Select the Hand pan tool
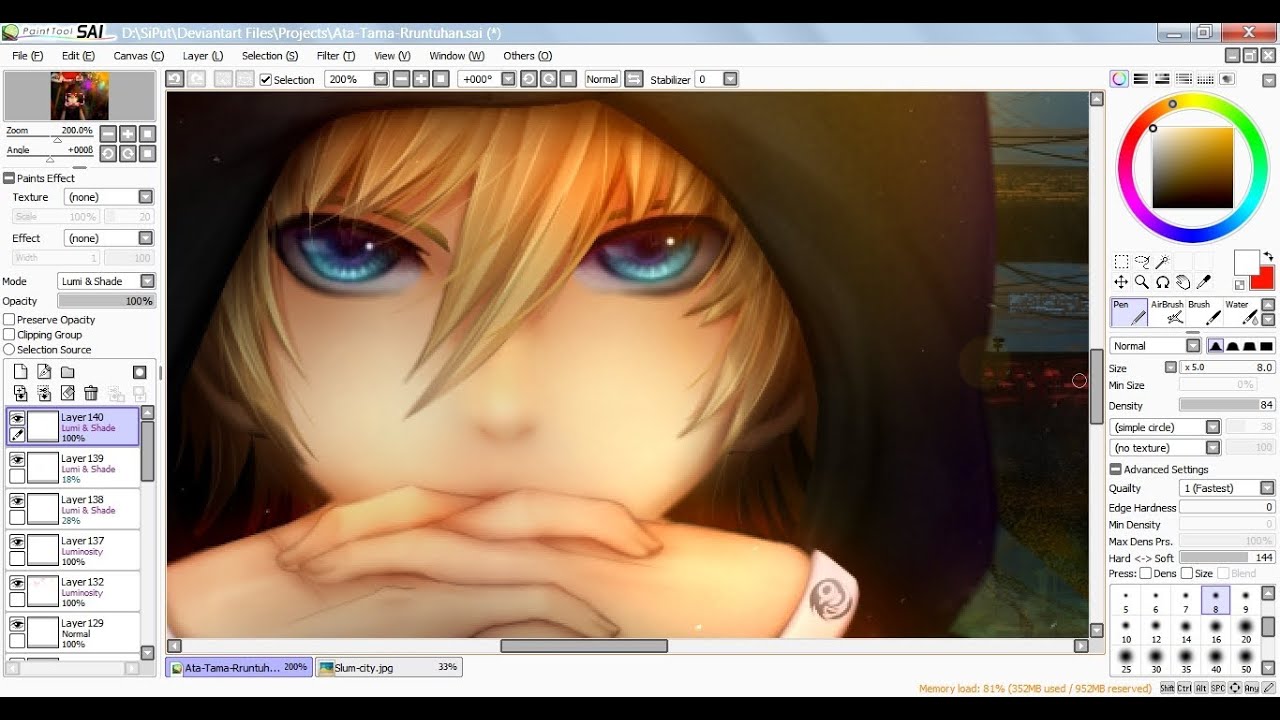This screenshot has height=720, width=1280. pos(1184,283)
